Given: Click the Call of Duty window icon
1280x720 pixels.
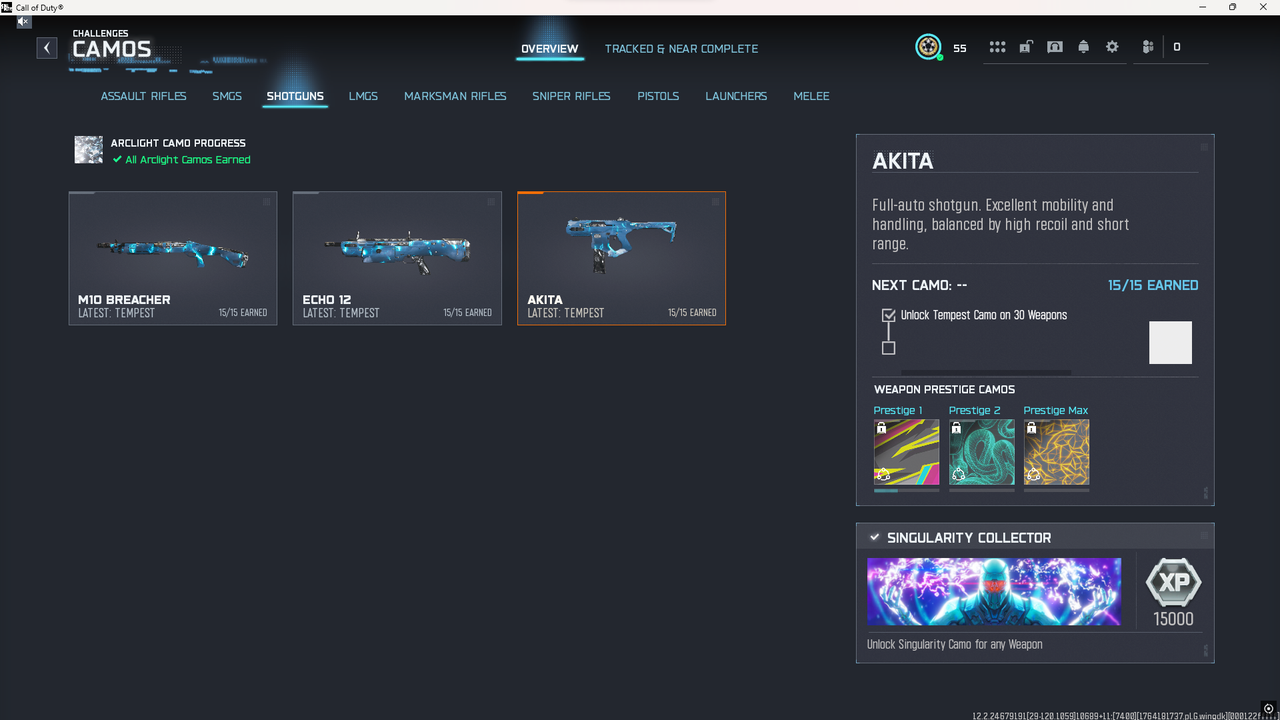Looking at the screenshot, I should pos(7,7).
